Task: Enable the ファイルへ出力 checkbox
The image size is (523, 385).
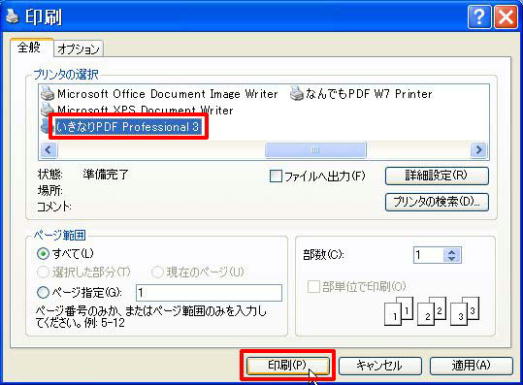Action: click(276, 176)
